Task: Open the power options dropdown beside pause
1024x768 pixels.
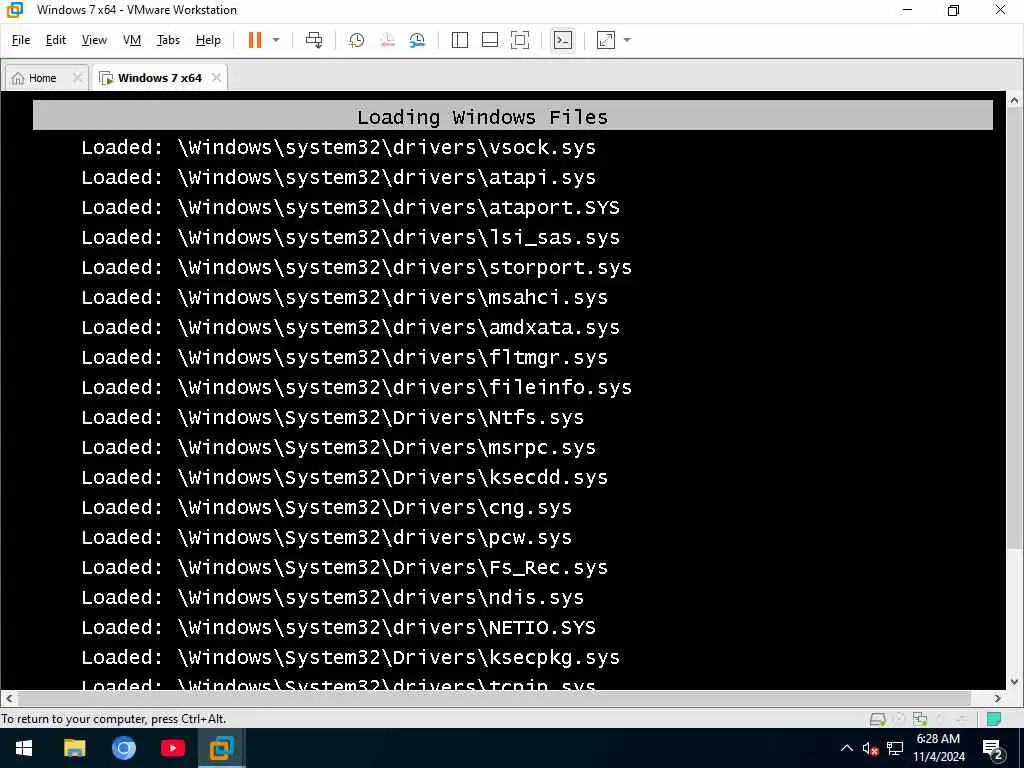Action: click(x=276, y=40)
